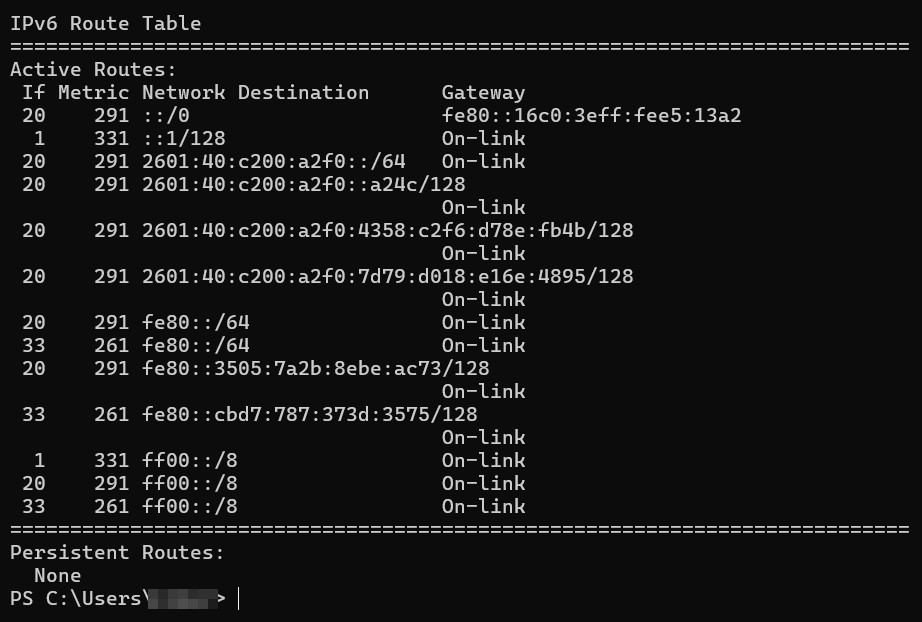Click the PS C:\Users prompt text

(76, 598)
